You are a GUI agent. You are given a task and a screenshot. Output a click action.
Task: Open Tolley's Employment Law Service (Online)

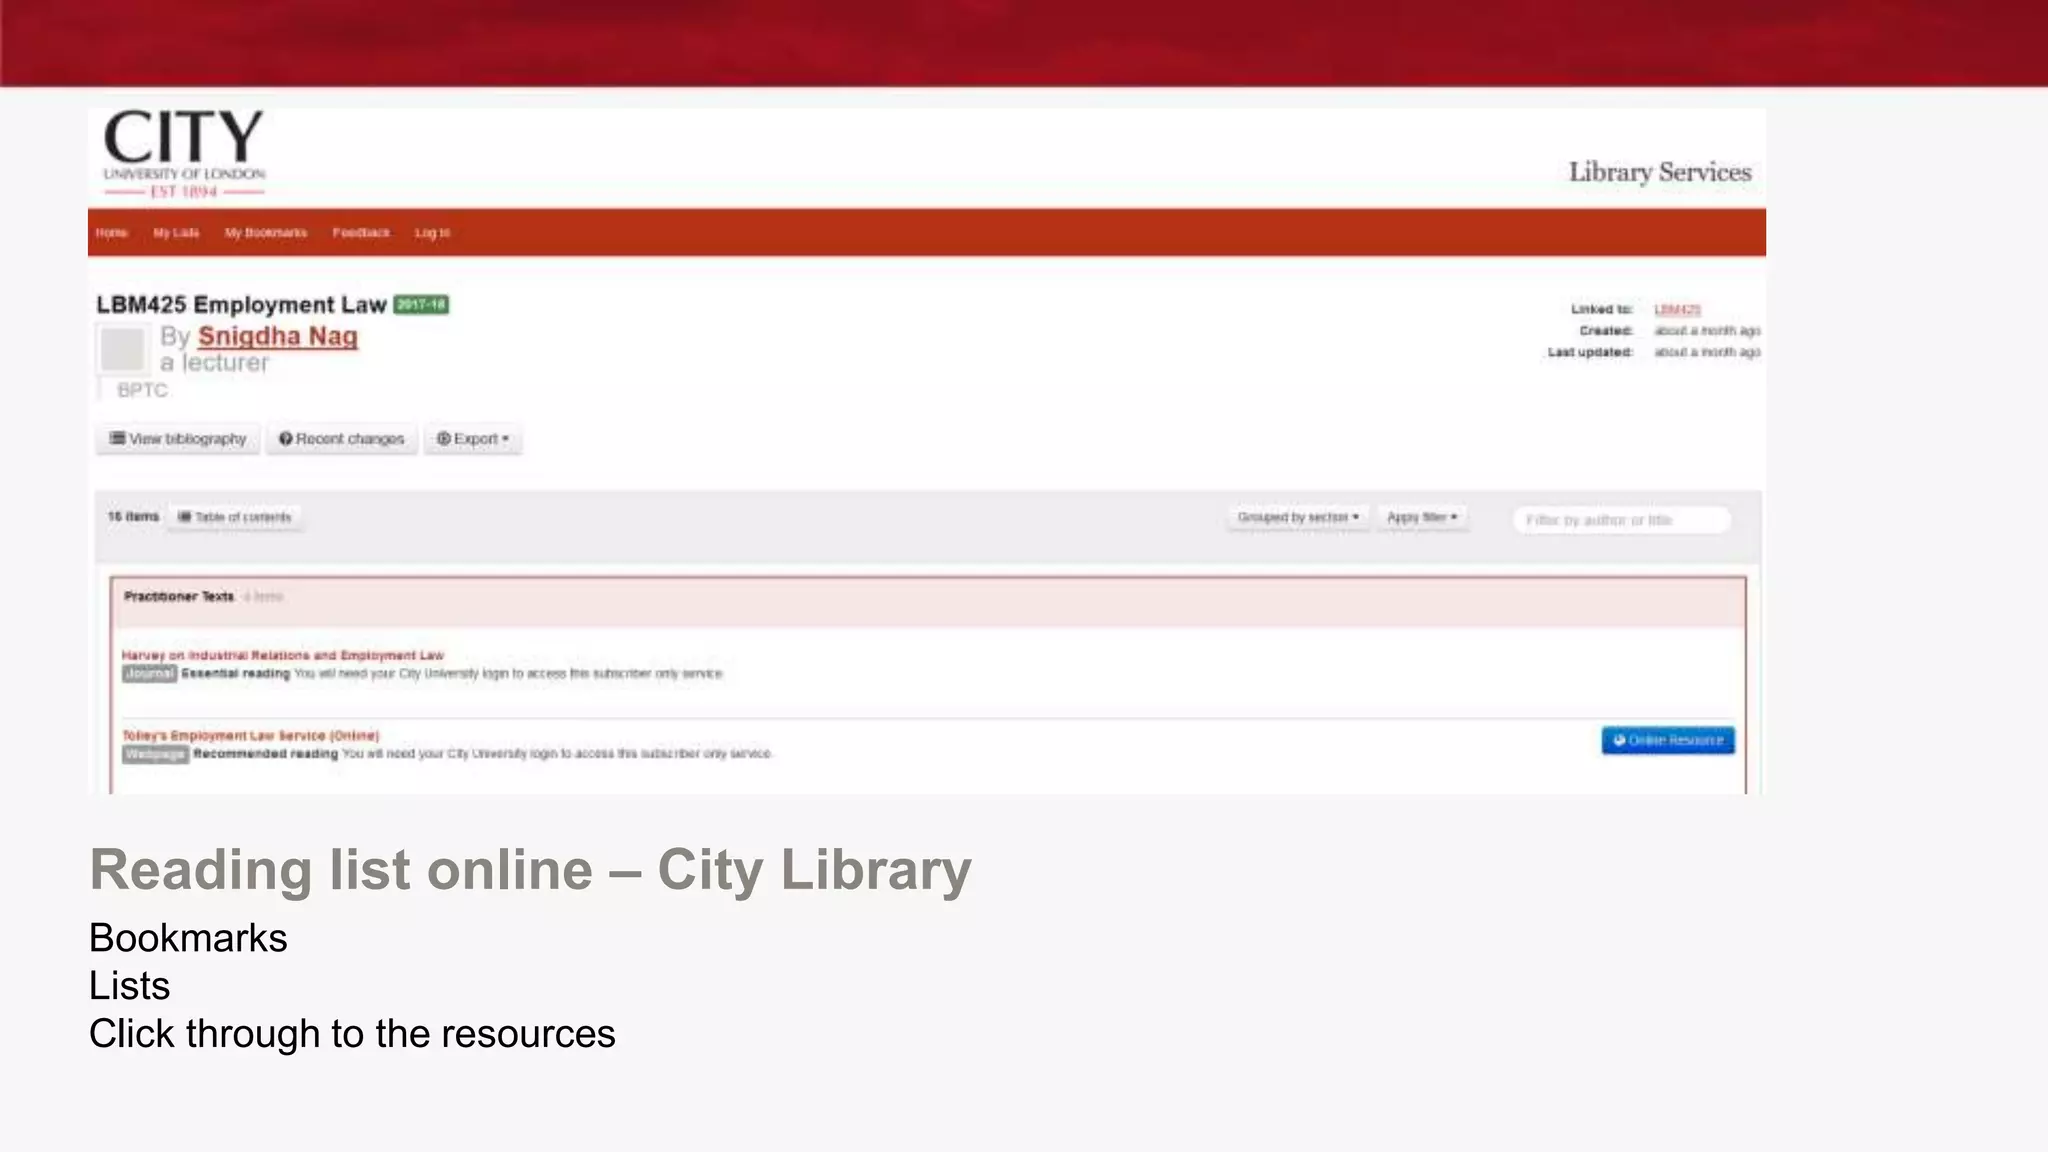pos(251,735)
